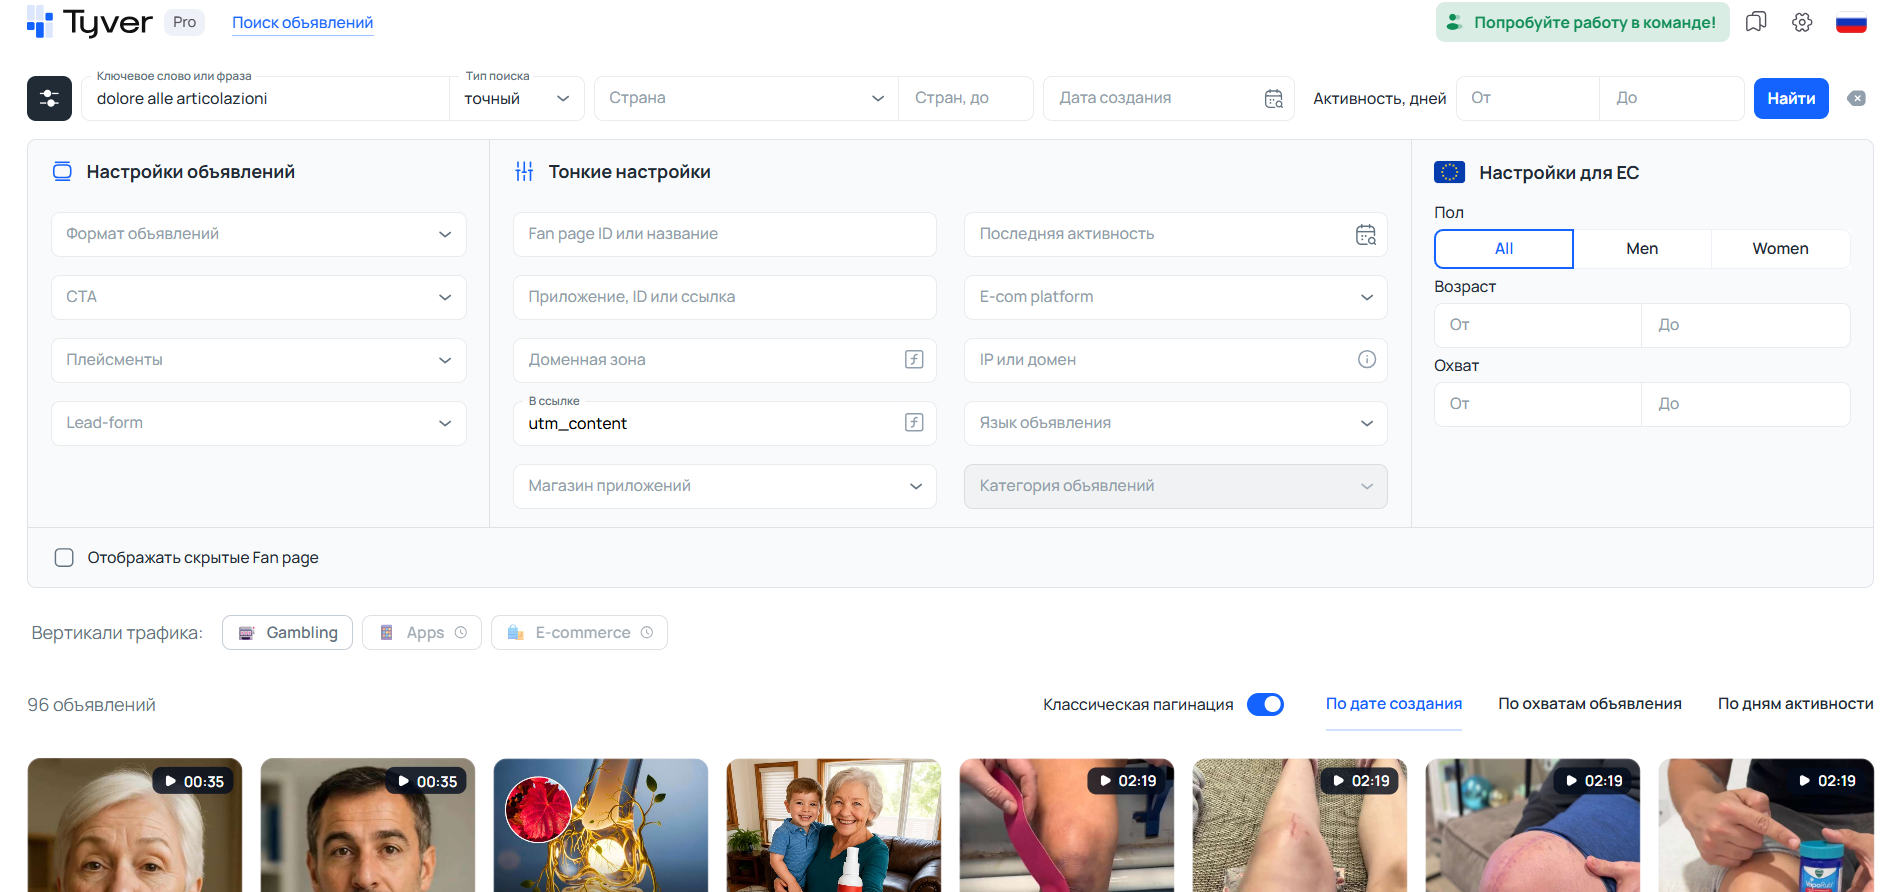Click the age To field
1897x892 pixels.
[1746, 325]
